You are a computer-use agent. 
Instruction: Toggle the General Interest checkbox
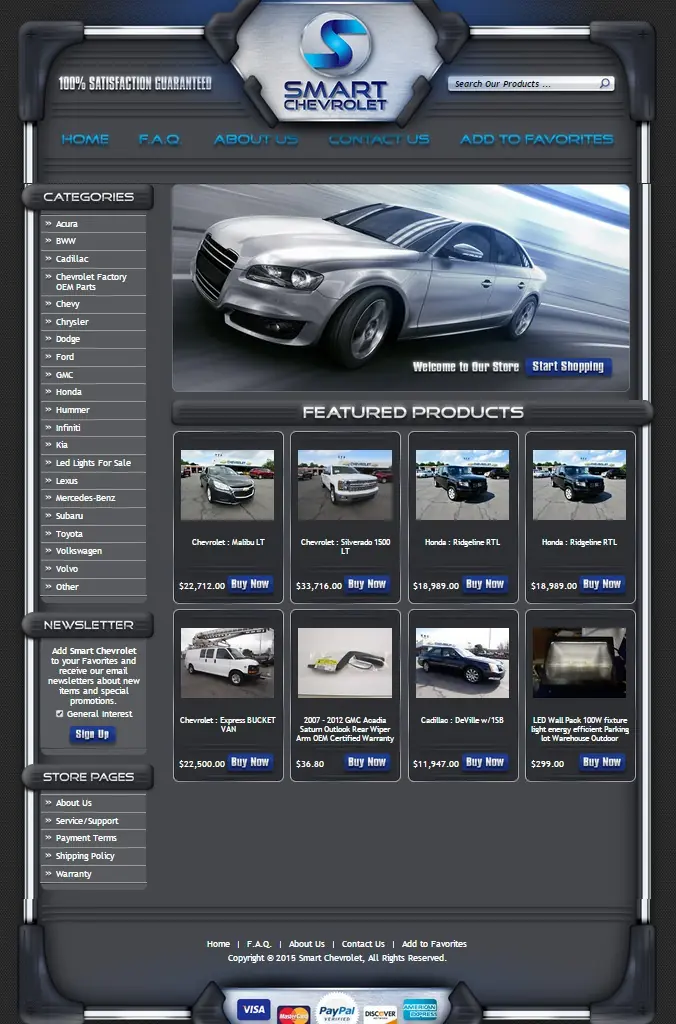59,714
